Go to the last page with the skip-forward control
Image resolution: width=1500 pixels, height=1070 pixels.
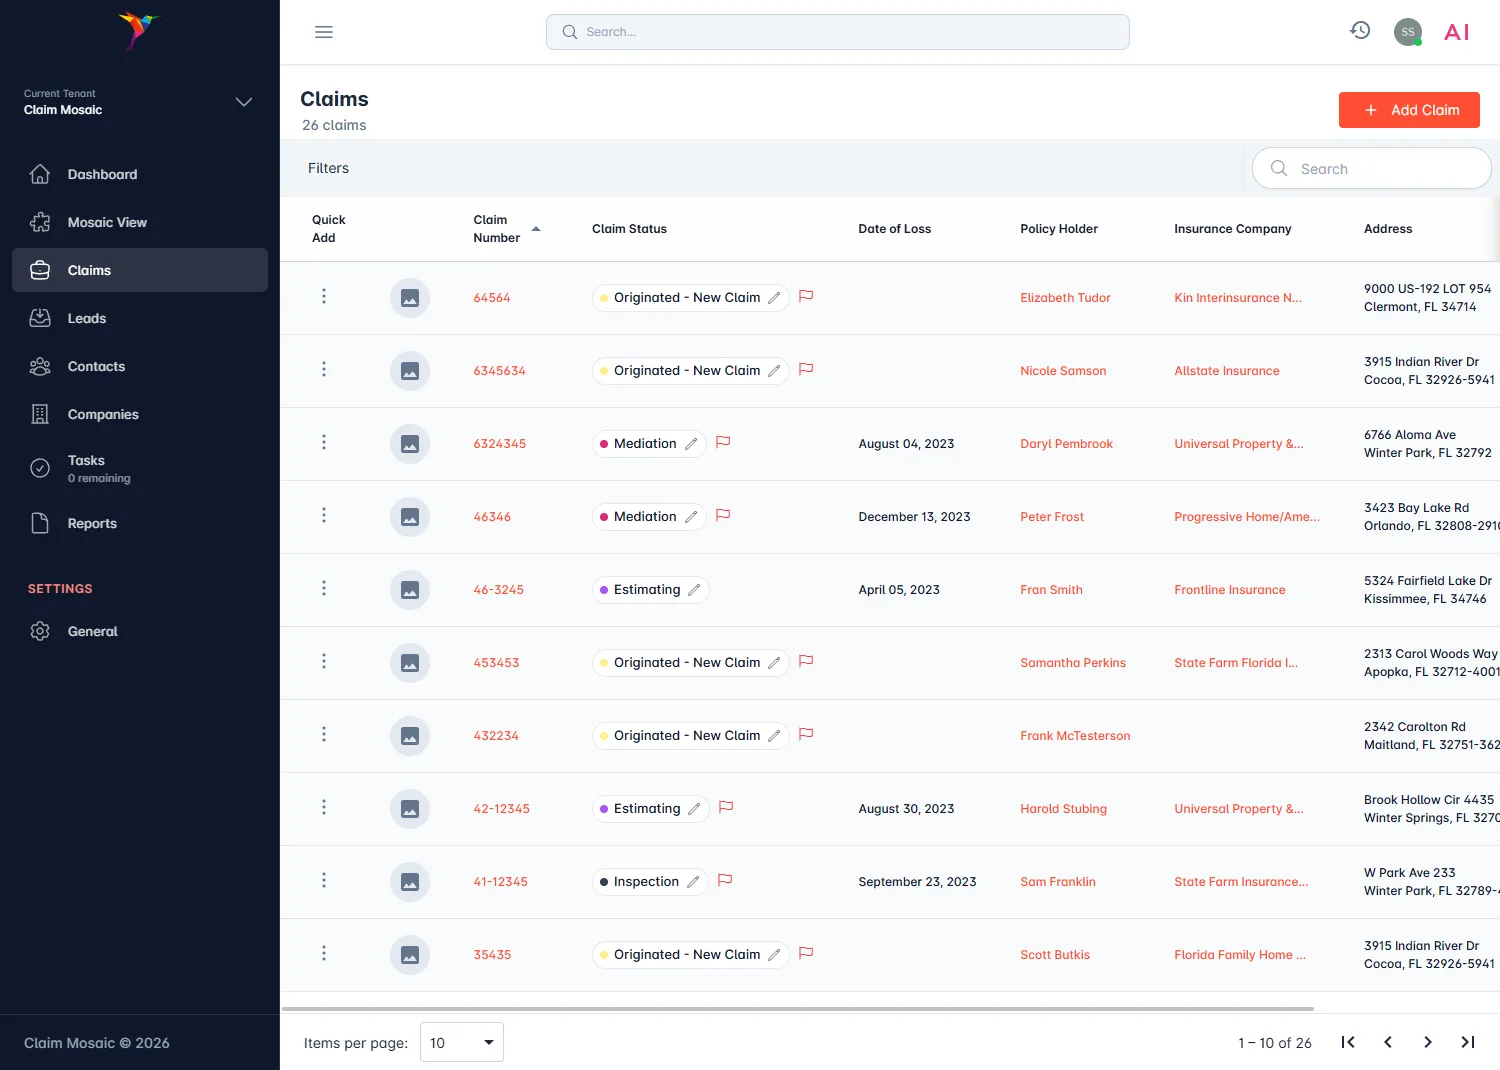click(1467, 1042)
